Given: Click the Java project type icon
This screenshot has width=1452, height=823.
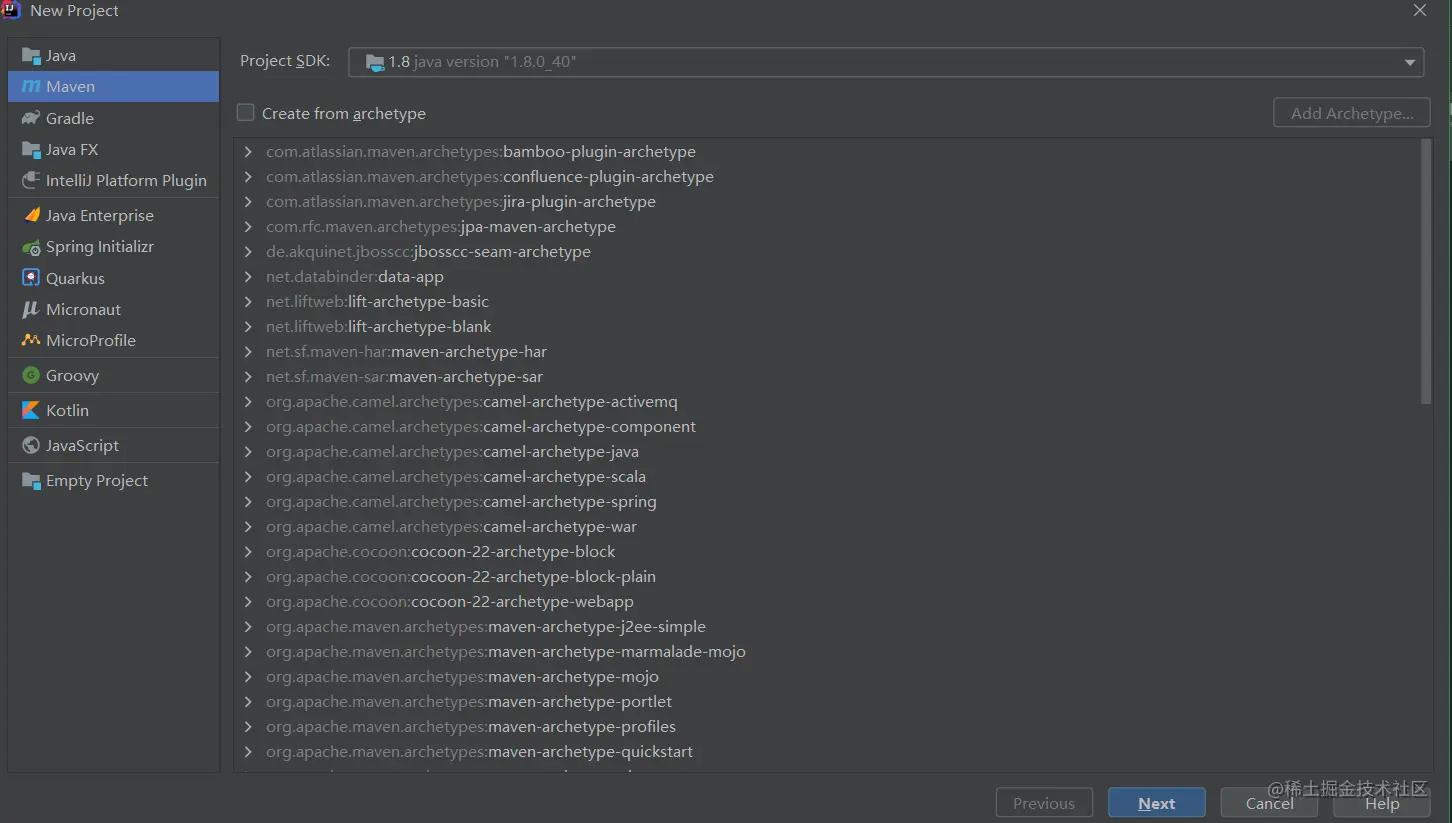Looking at the screenshot, I should pos(31,56).
